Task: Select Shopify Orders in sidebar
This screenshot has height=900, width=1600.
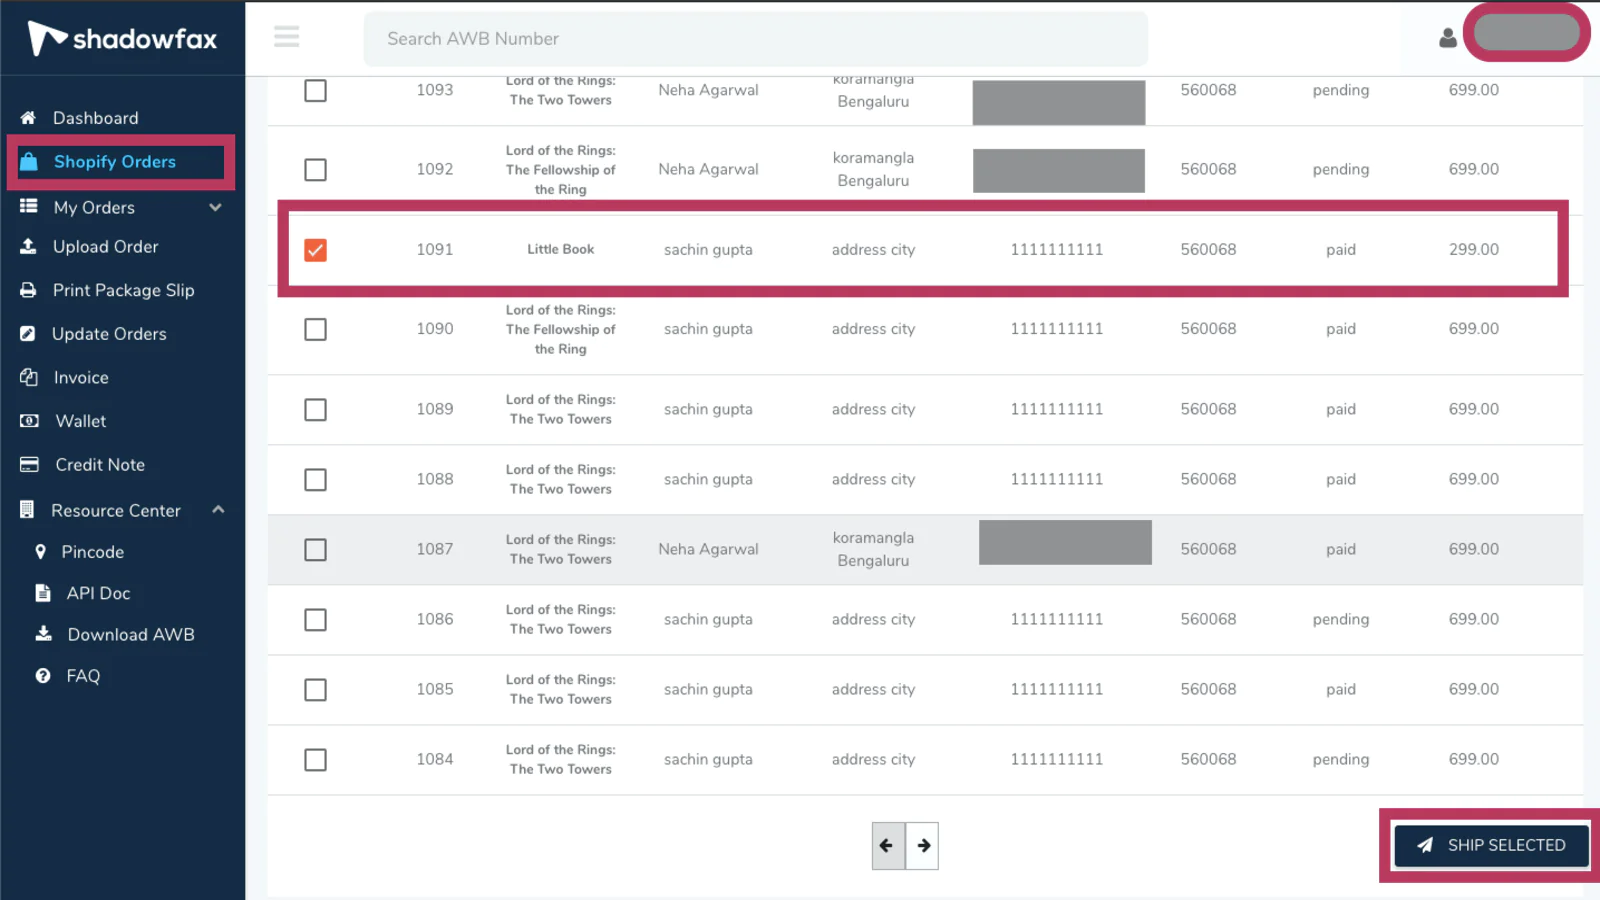Action: click(x=115, y=161)
